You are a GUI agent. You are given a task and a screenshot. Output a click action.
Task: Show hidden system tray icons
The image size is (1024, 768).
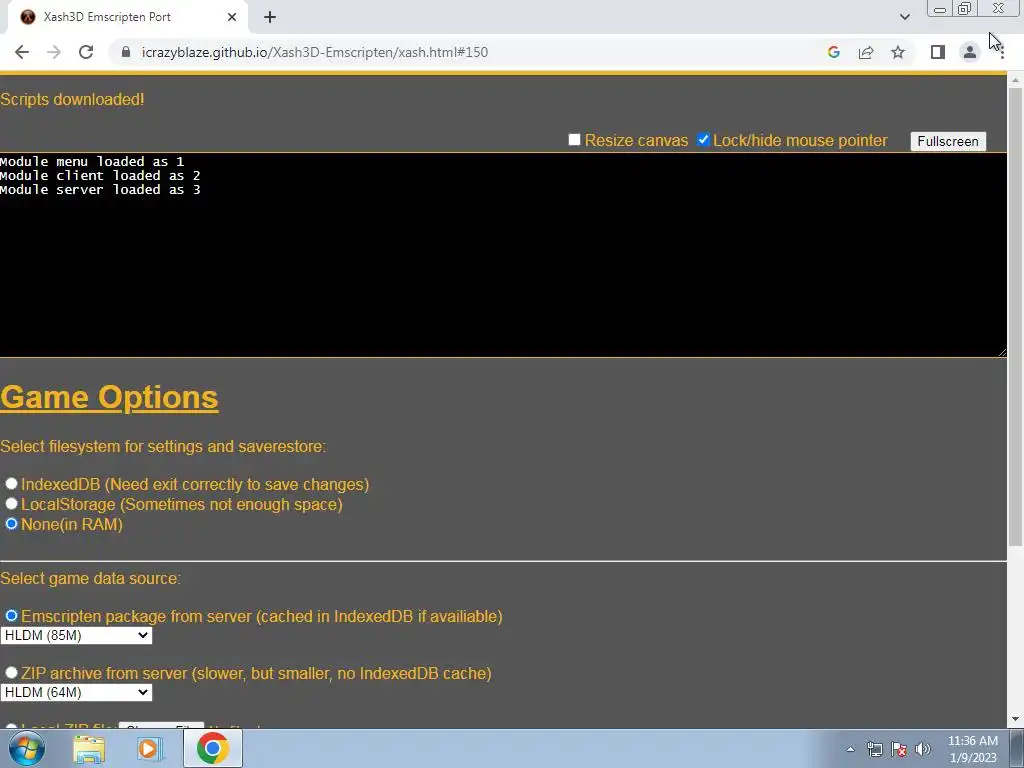click(x=850, y=749)
